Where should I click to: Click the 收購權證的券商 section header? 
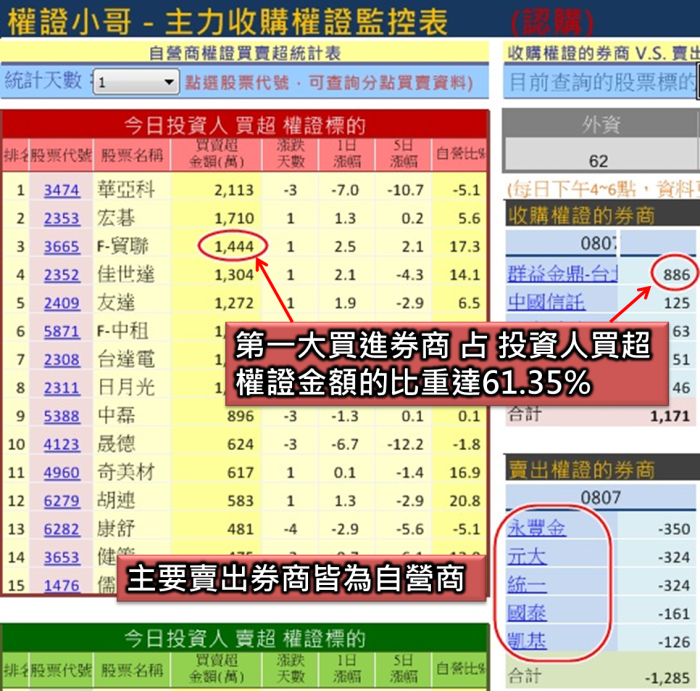(x=601, y=215)
